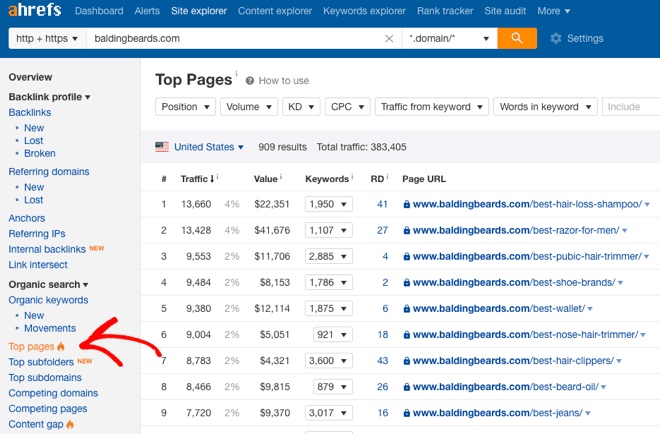
Task: Open the Alerts menu item
Action: tap(147, 11)
